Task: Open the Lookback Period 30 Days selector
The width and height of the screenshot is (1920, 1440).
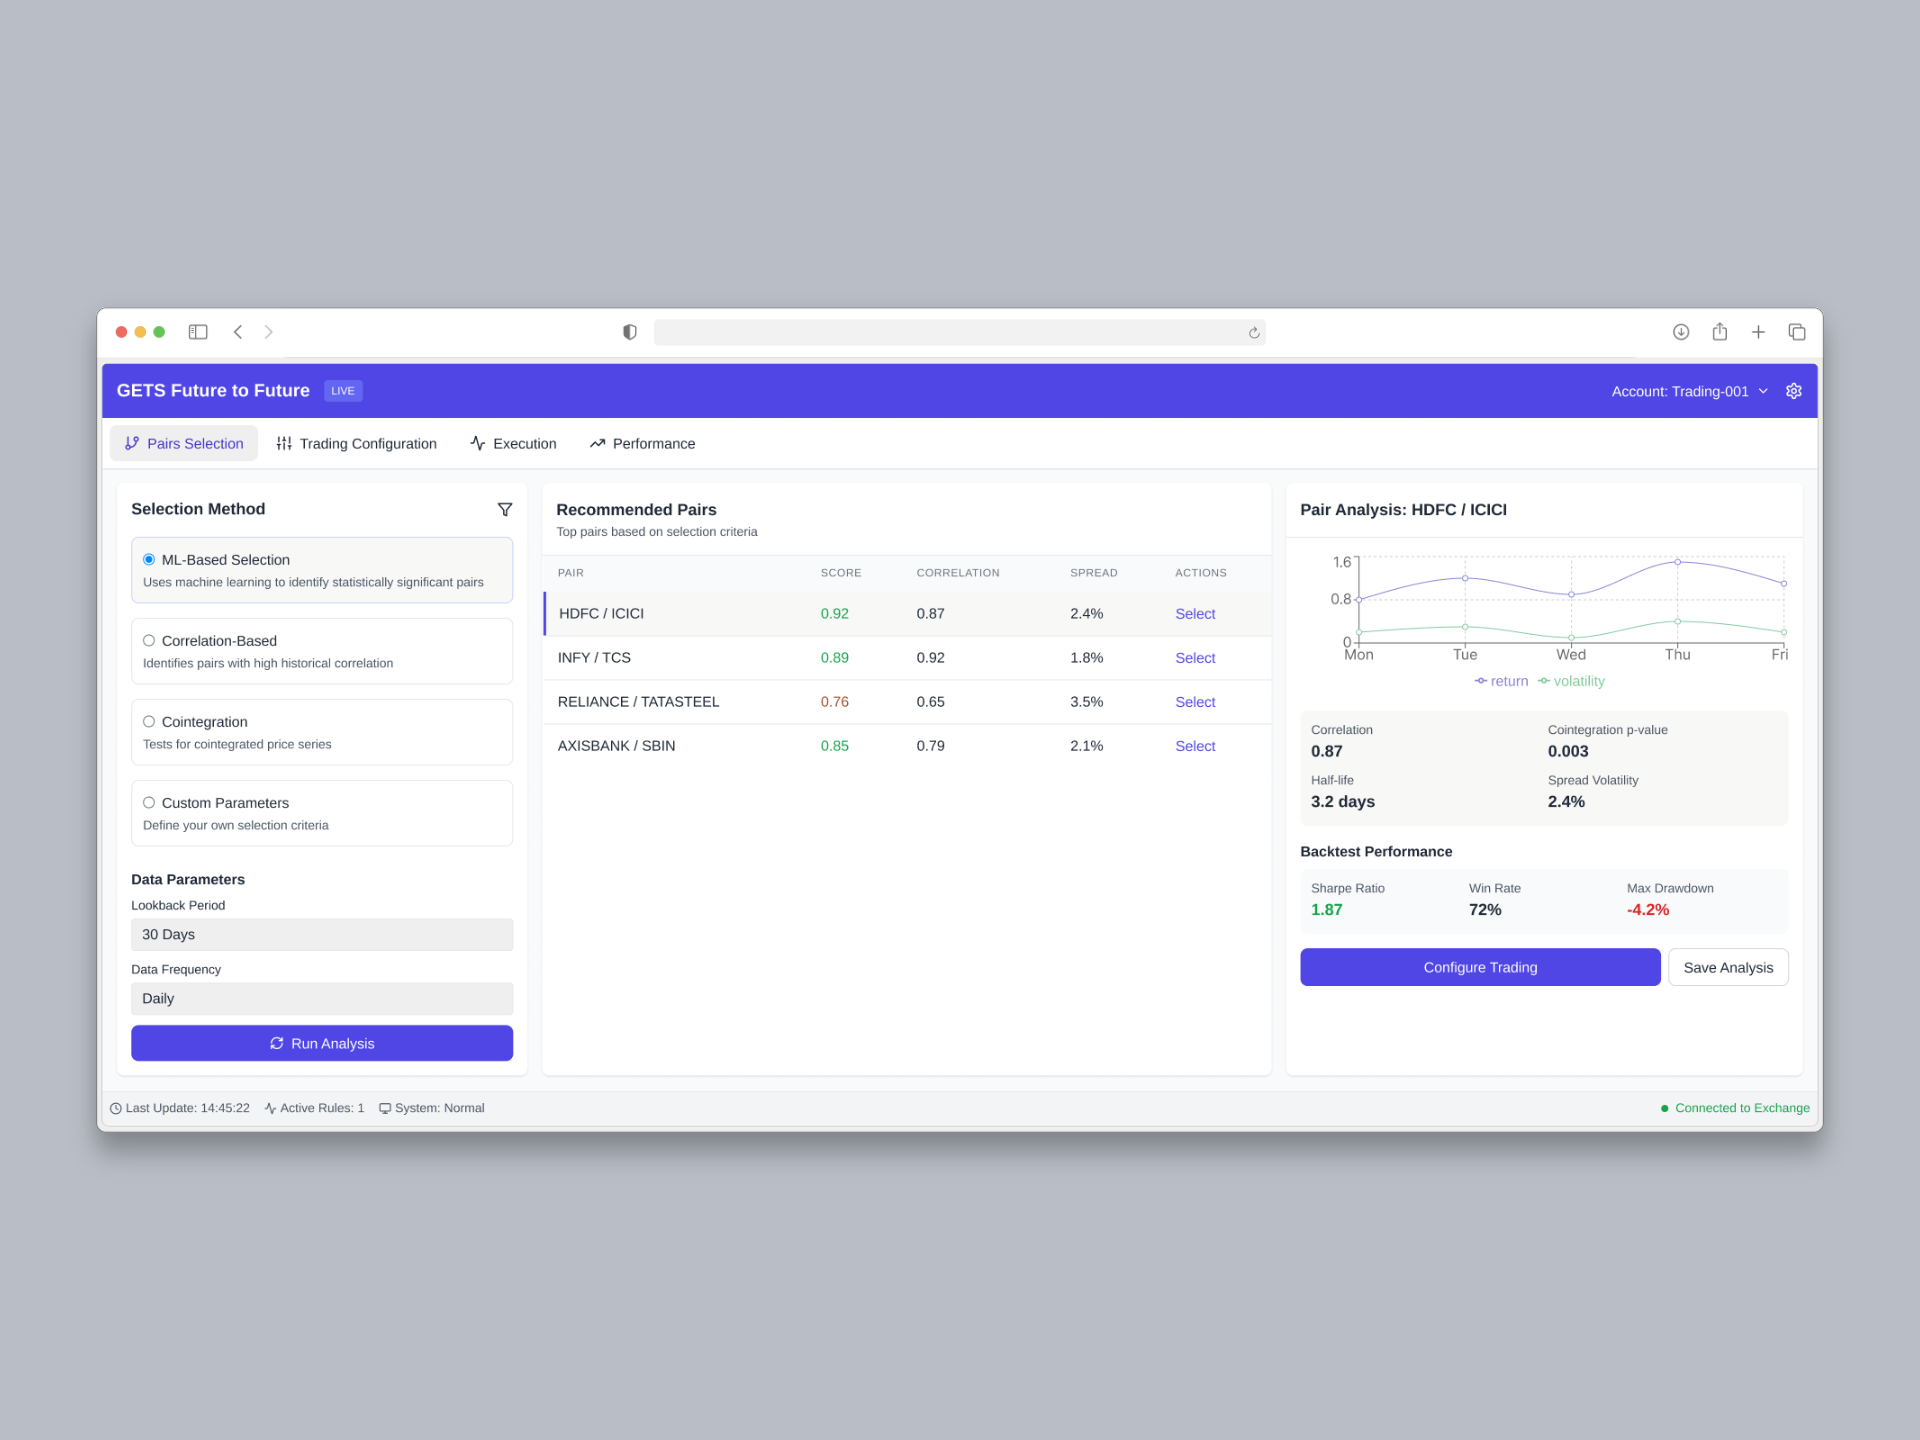Action: click(321, 934)
